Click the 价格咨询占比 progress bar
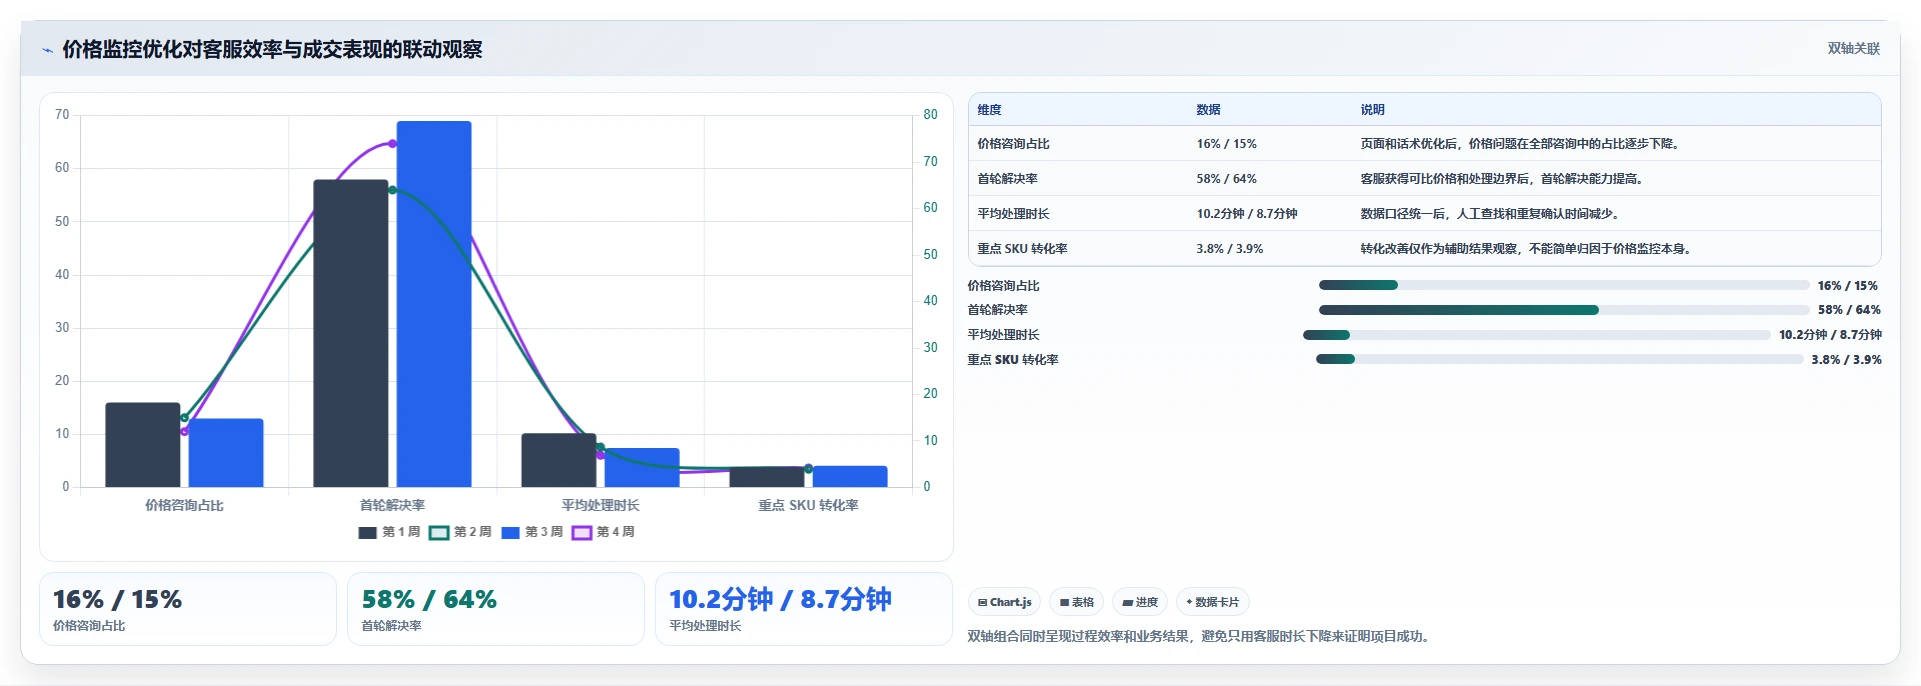Image resolution: width=1921 pixels, height=686 pixels. point(1564,286)
